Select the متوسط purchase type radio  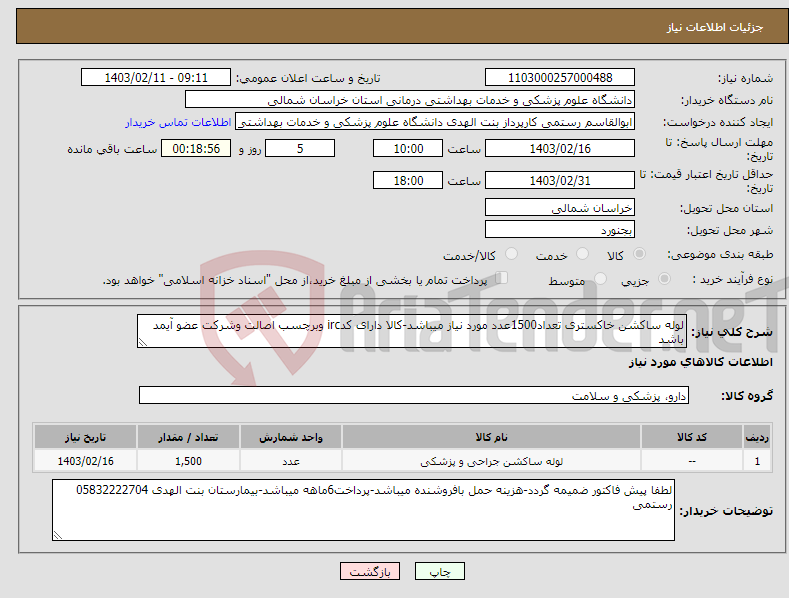600,279
